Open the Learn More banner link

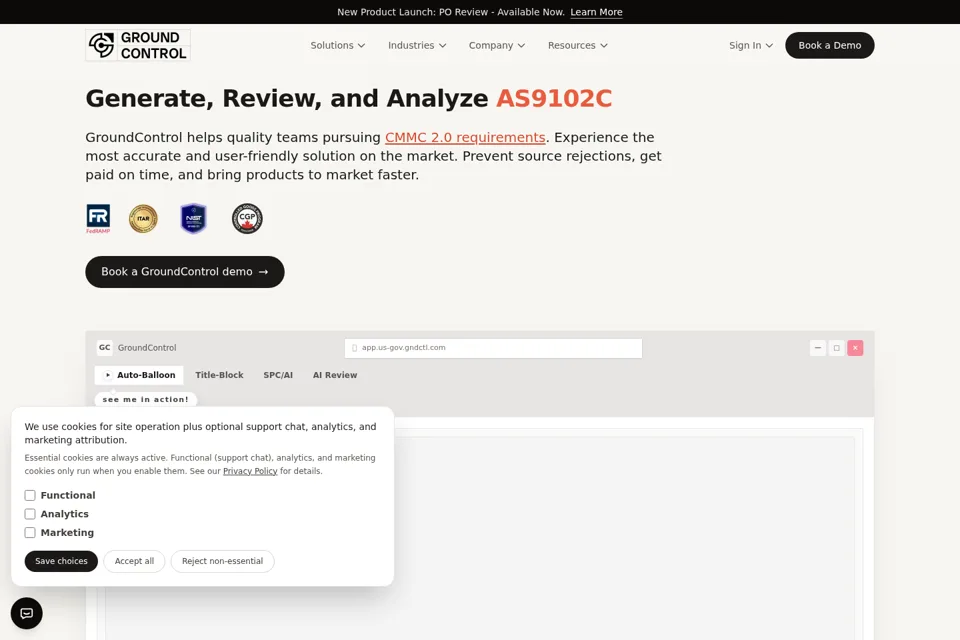click(596, 12)
